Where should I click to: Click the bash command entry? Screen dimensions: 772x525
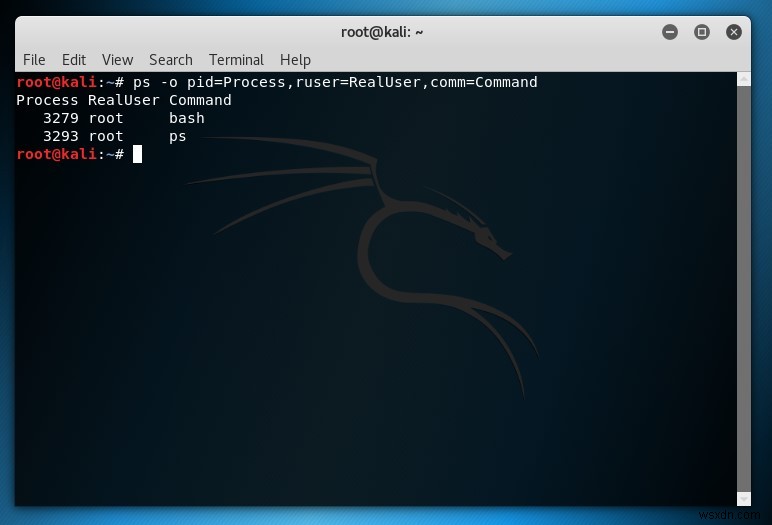coord(187,118)
